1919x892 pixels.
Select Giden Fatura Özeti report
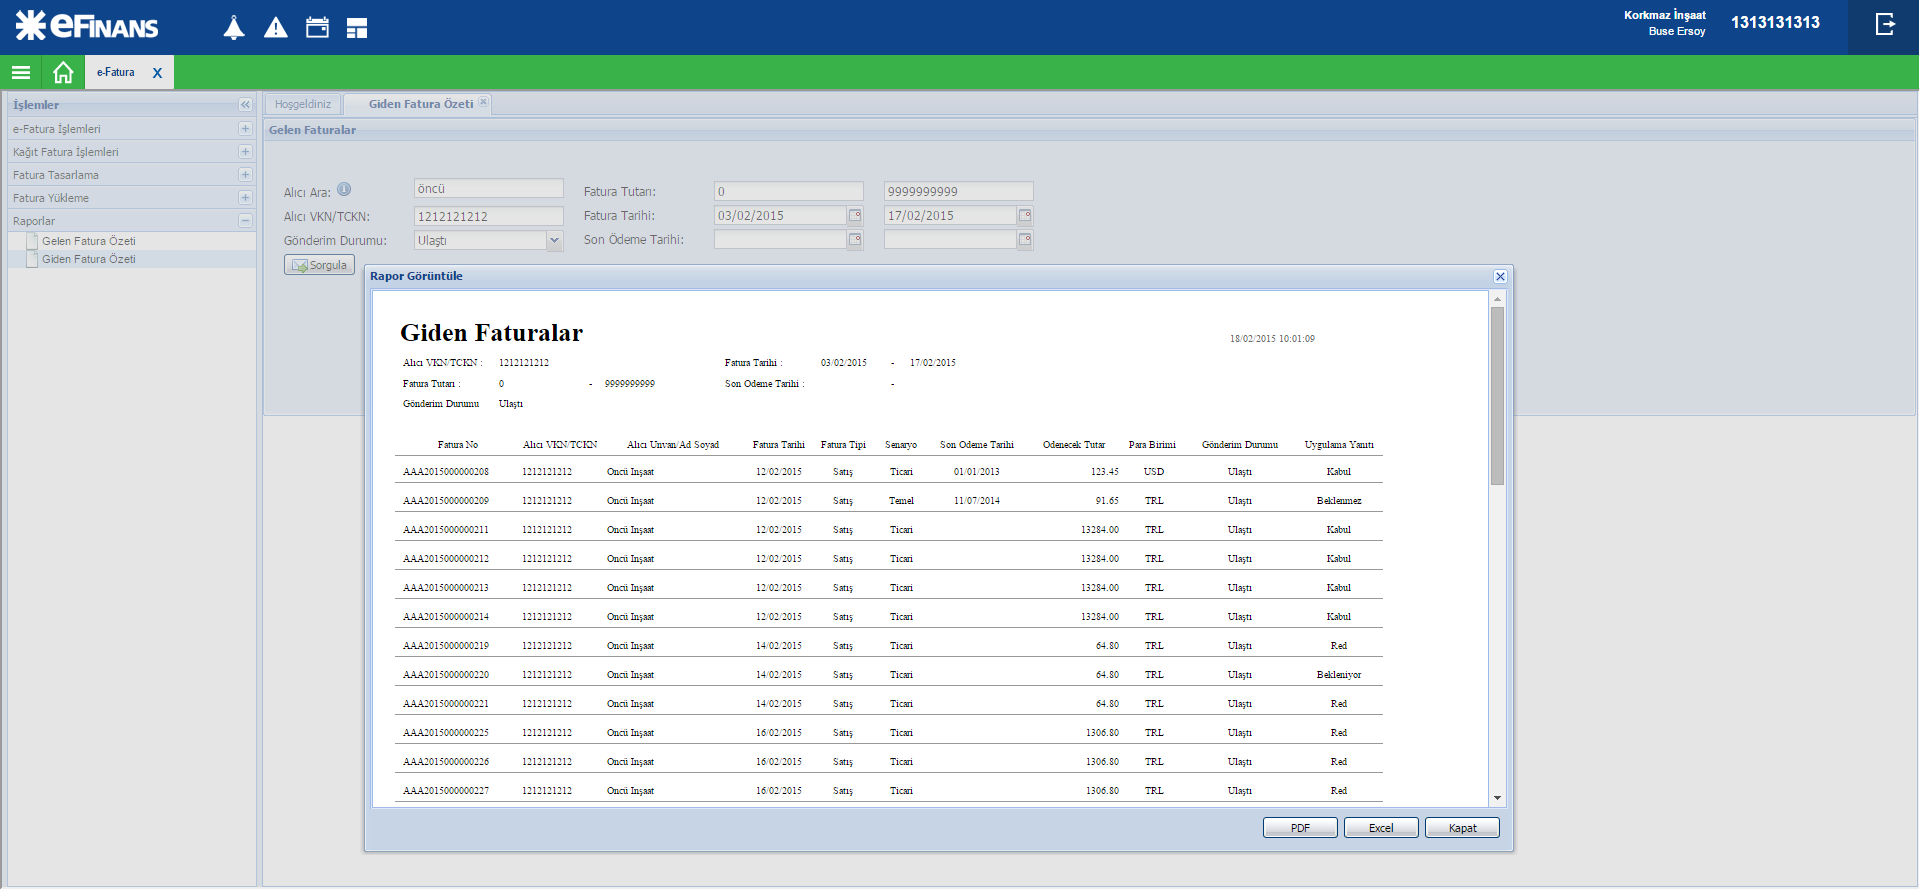coord(88,259)
